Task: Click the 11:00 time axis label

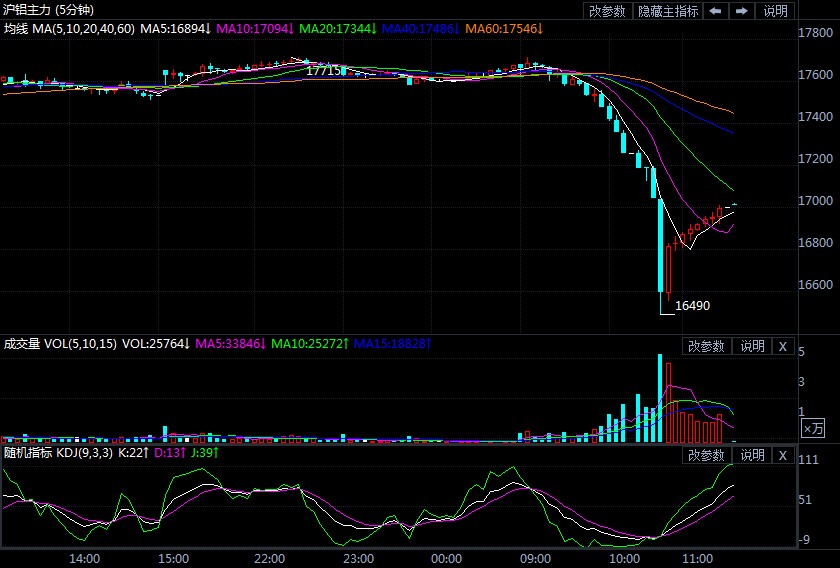Action: 697,559
